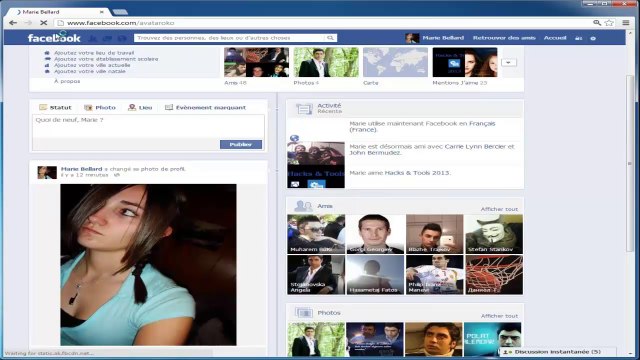Go to Accueil
This screenshot has width=640, height=360.
(555, 38)
